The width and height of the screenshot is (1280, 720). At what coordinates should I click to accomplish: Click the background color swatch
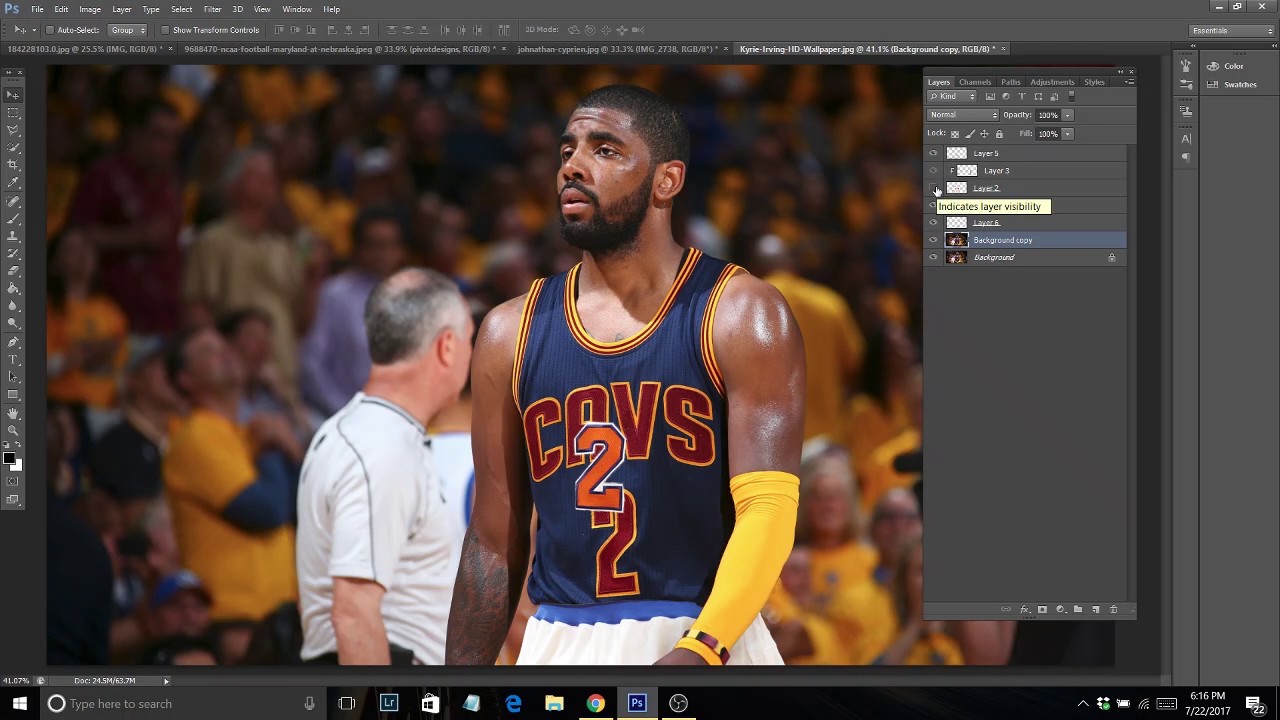point(16,465)
